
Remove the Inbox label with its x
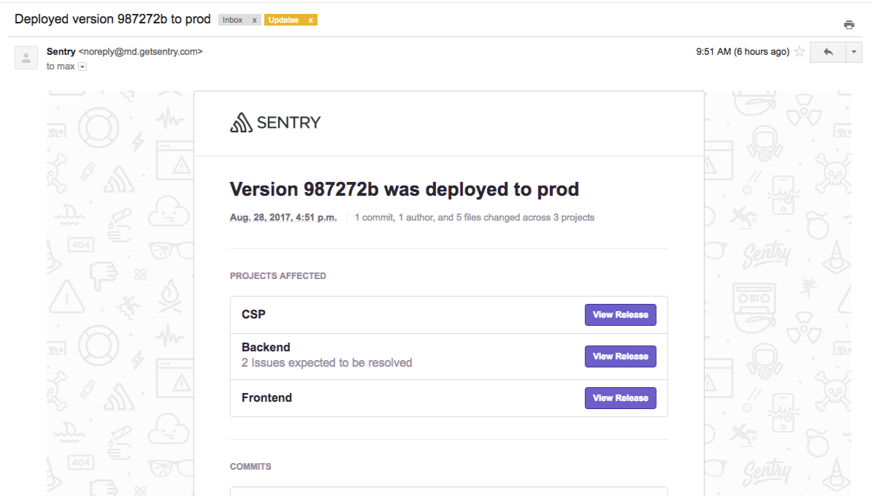click(x=254, y=20)
